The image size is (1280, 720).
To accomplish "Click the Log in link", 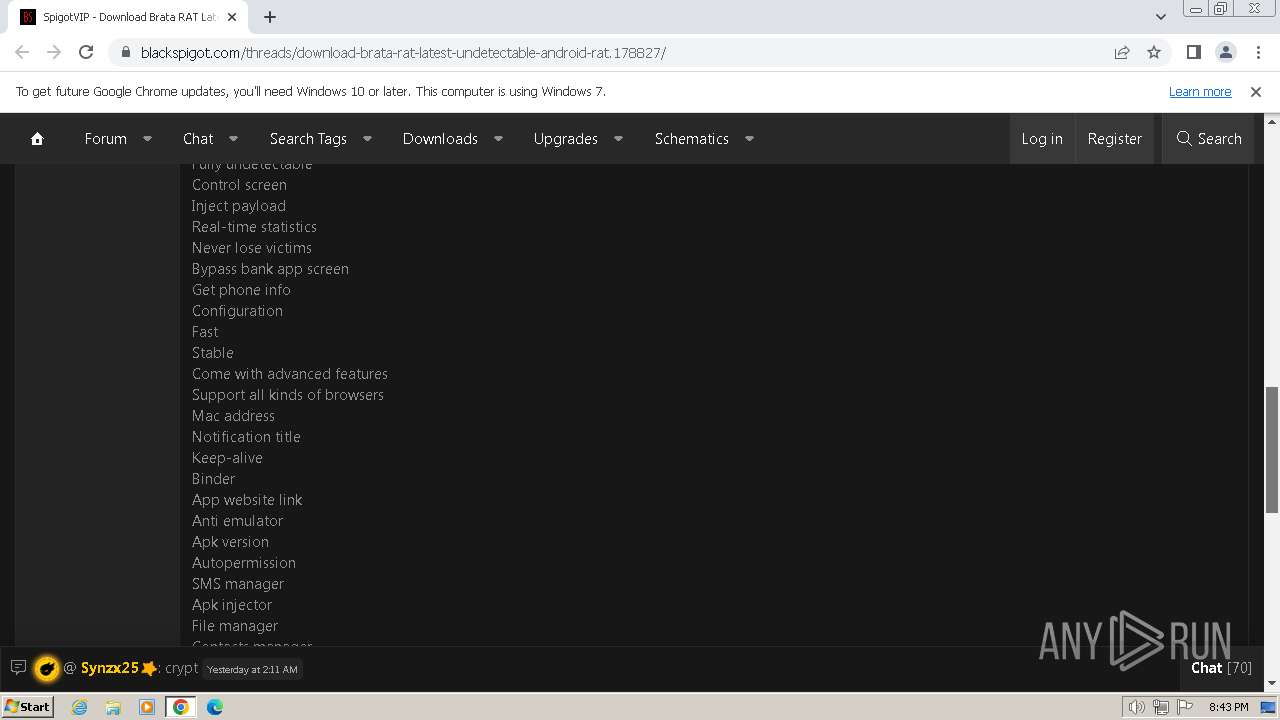I will (1042, 139).
